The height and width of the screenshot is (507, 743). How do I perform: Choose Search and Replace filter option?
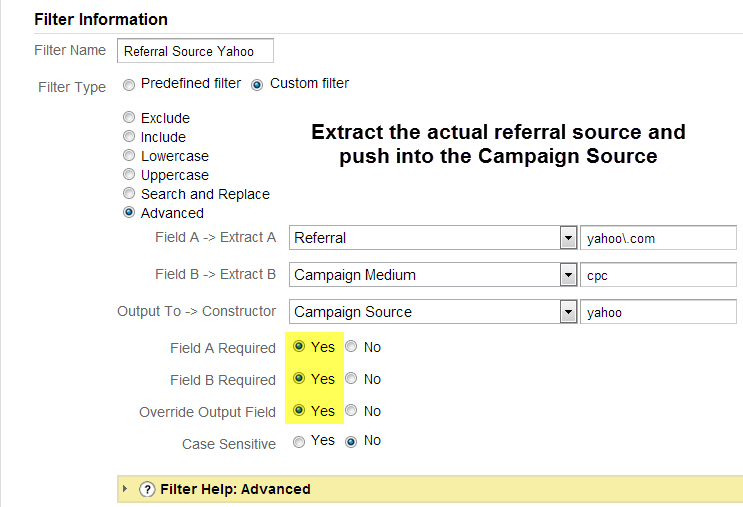[x=129, y=193]
